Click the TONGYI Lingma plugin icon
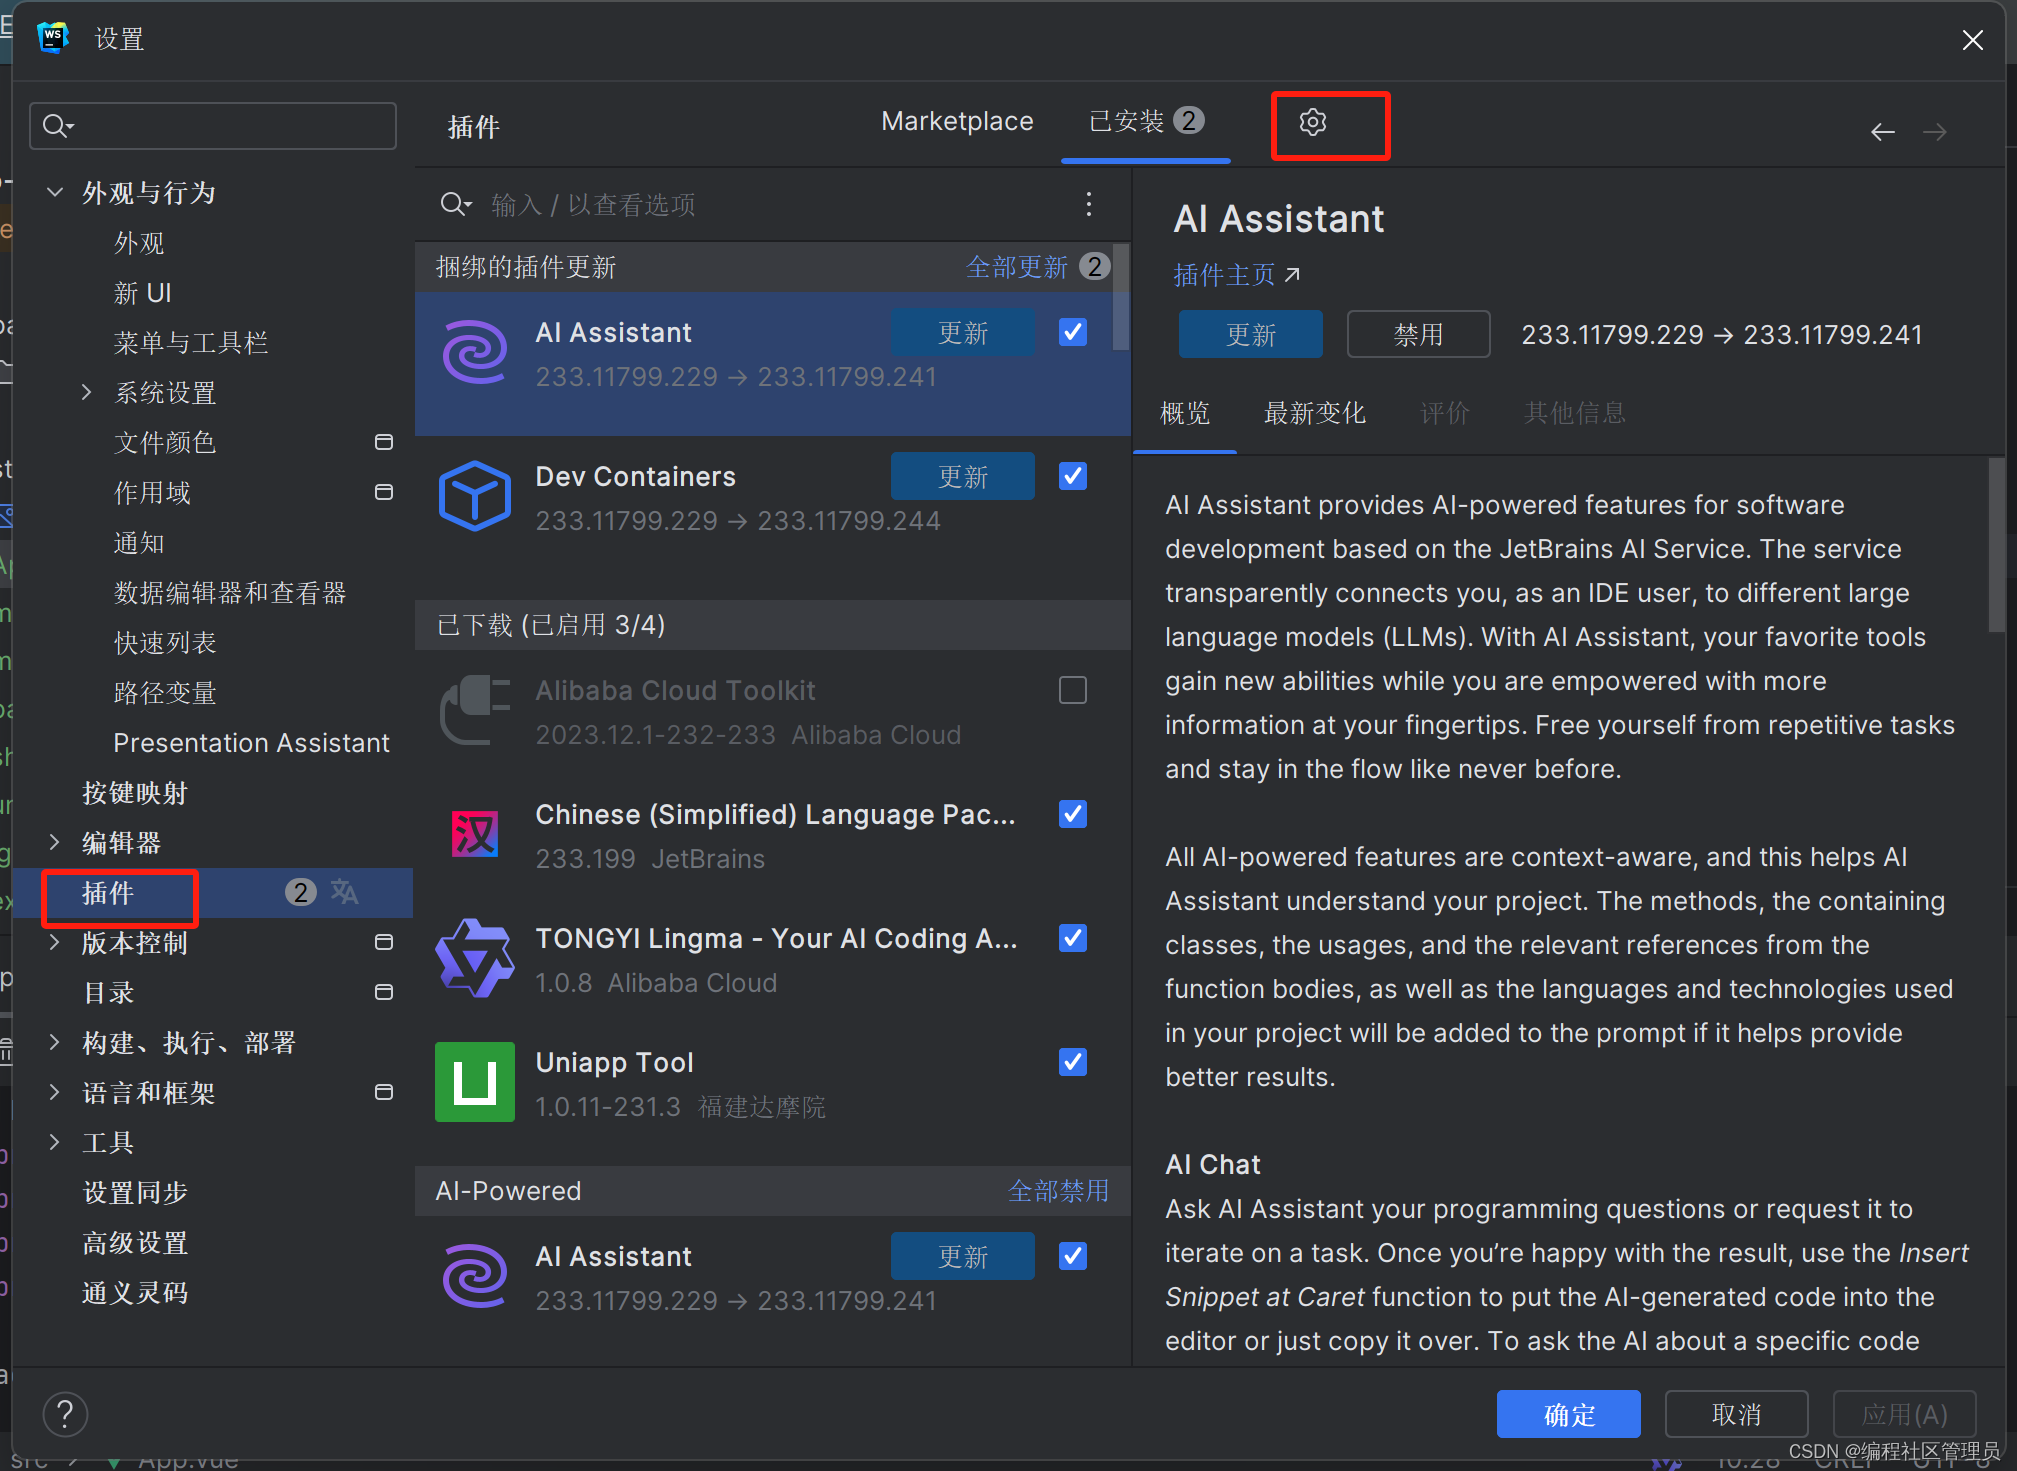The image size is (2017, 1471). point(475,957)
